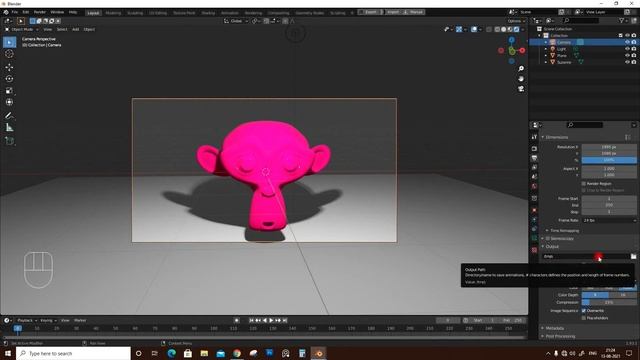Jump to the timeline end frame
Screen dimensions: 640x360
[x=285, y=320]
